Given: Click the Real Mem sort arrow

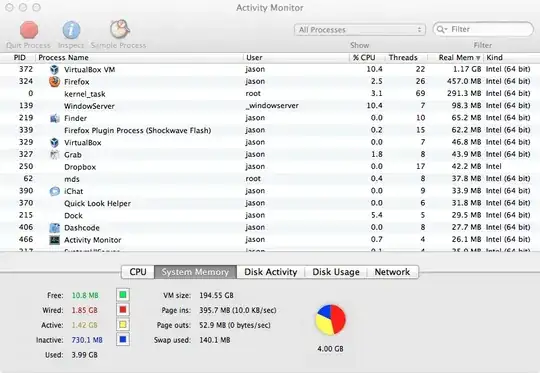Looking at the screenshot, I should (x=478, y=58).
